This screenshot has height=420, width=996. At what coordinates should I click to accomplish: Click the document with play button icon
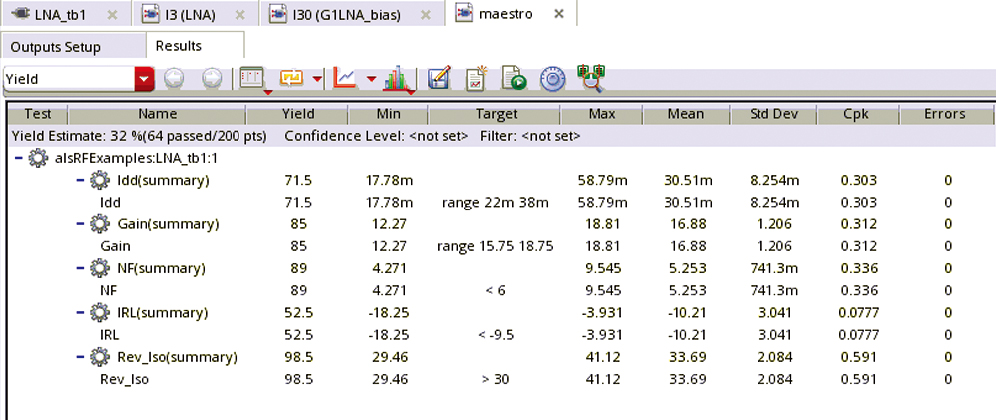[x=513, y=79]
